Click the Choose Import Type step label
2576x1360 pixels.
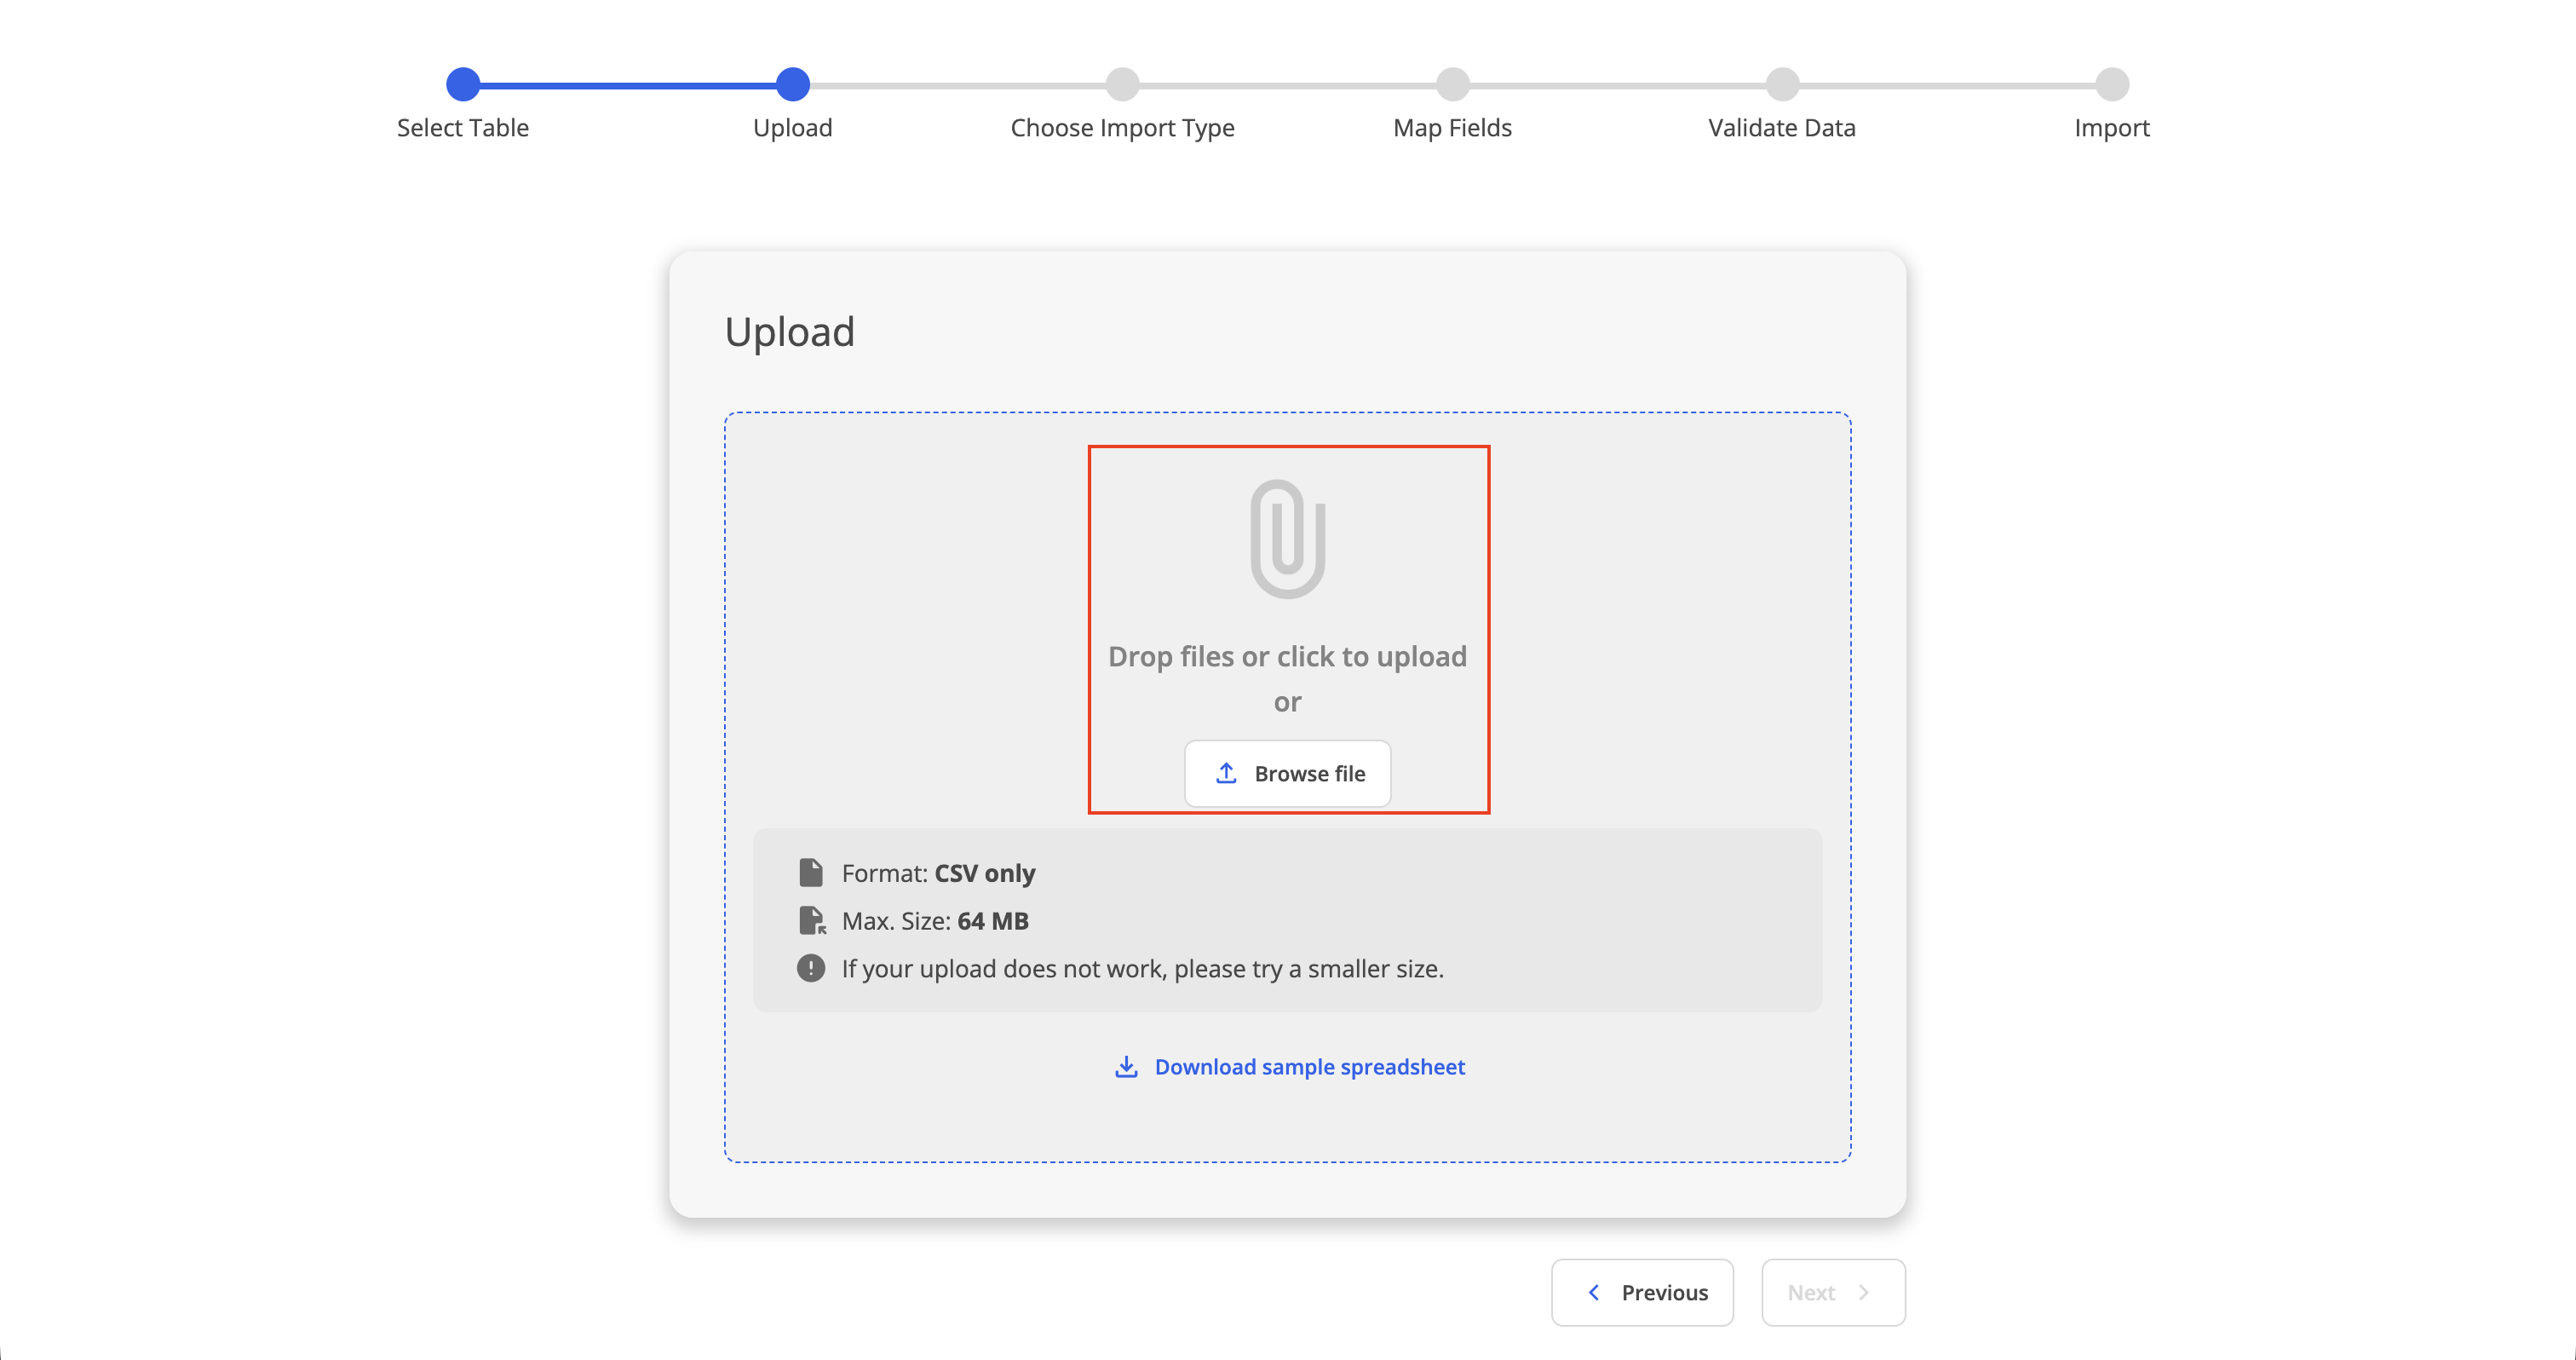[1123, 128]
